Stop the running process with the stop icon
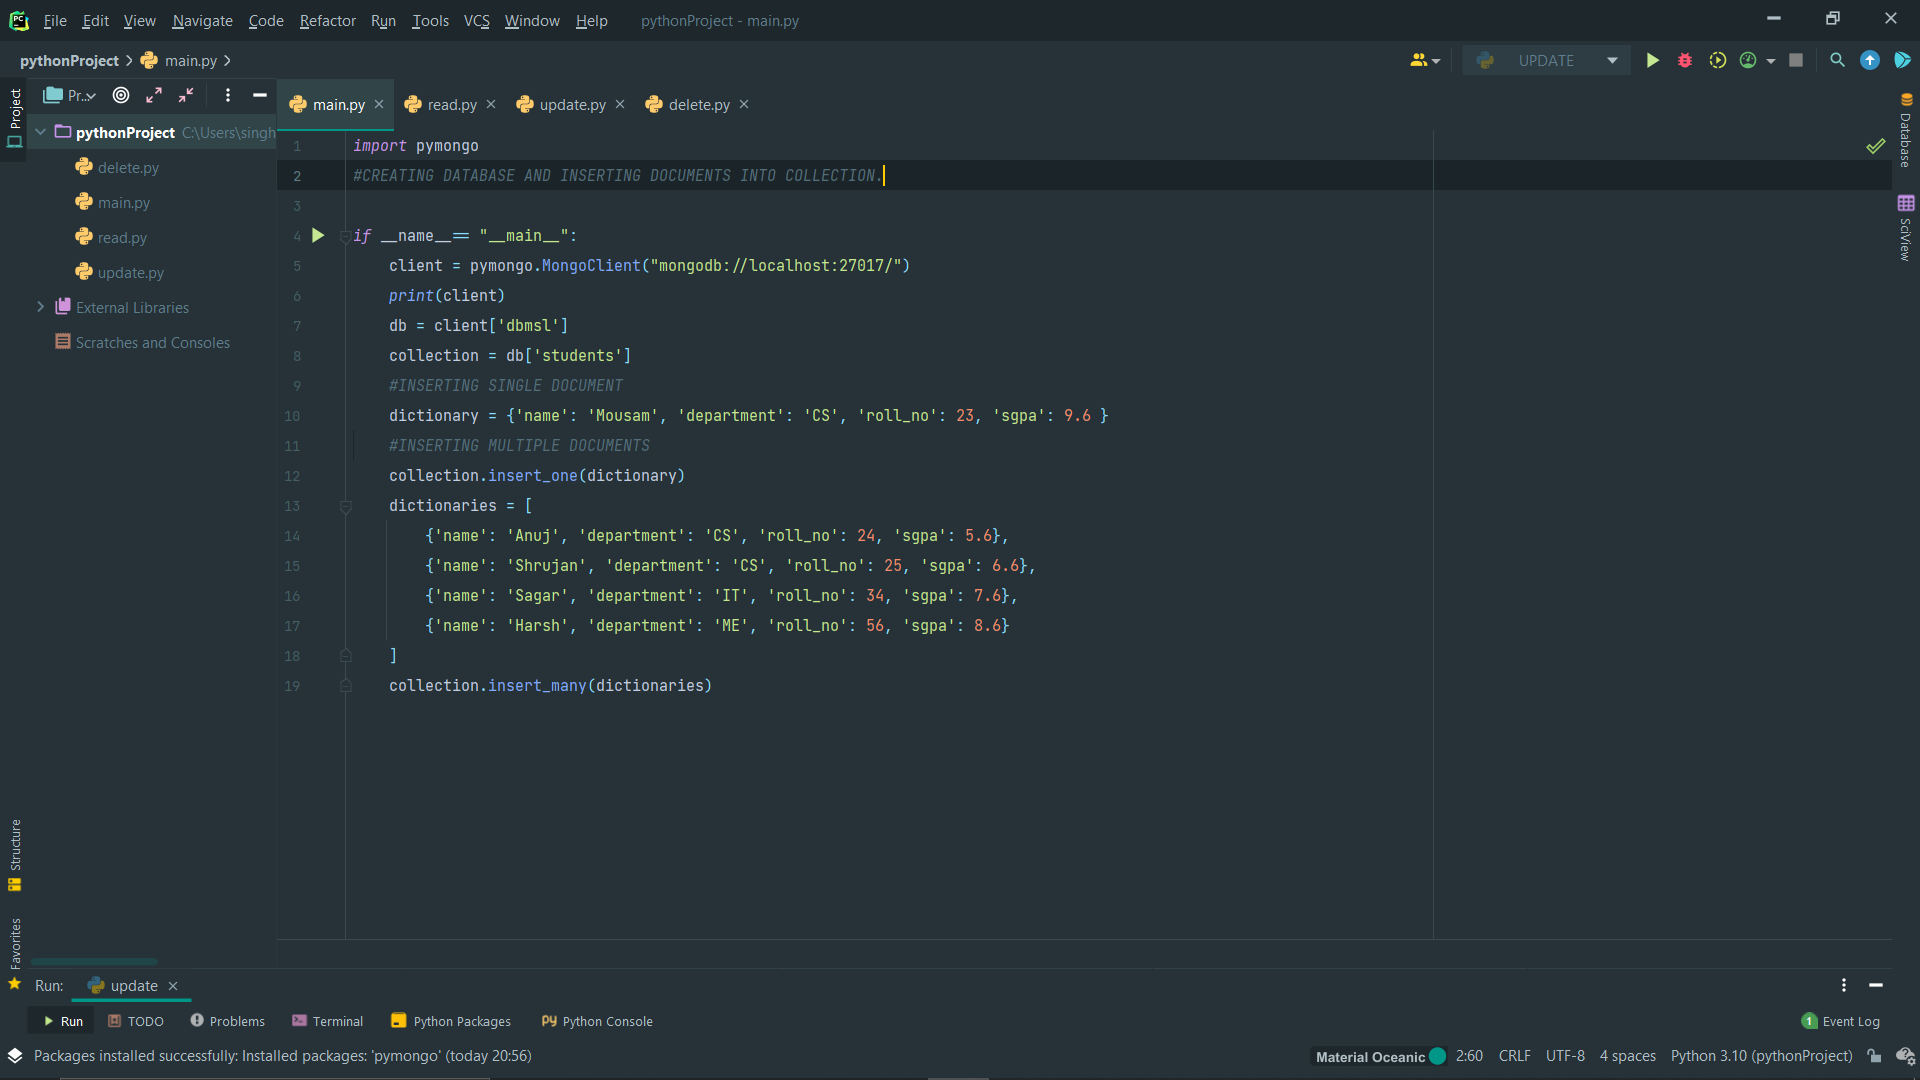Viewport: 1920px width, 1080px height. tap(1795, 60)
